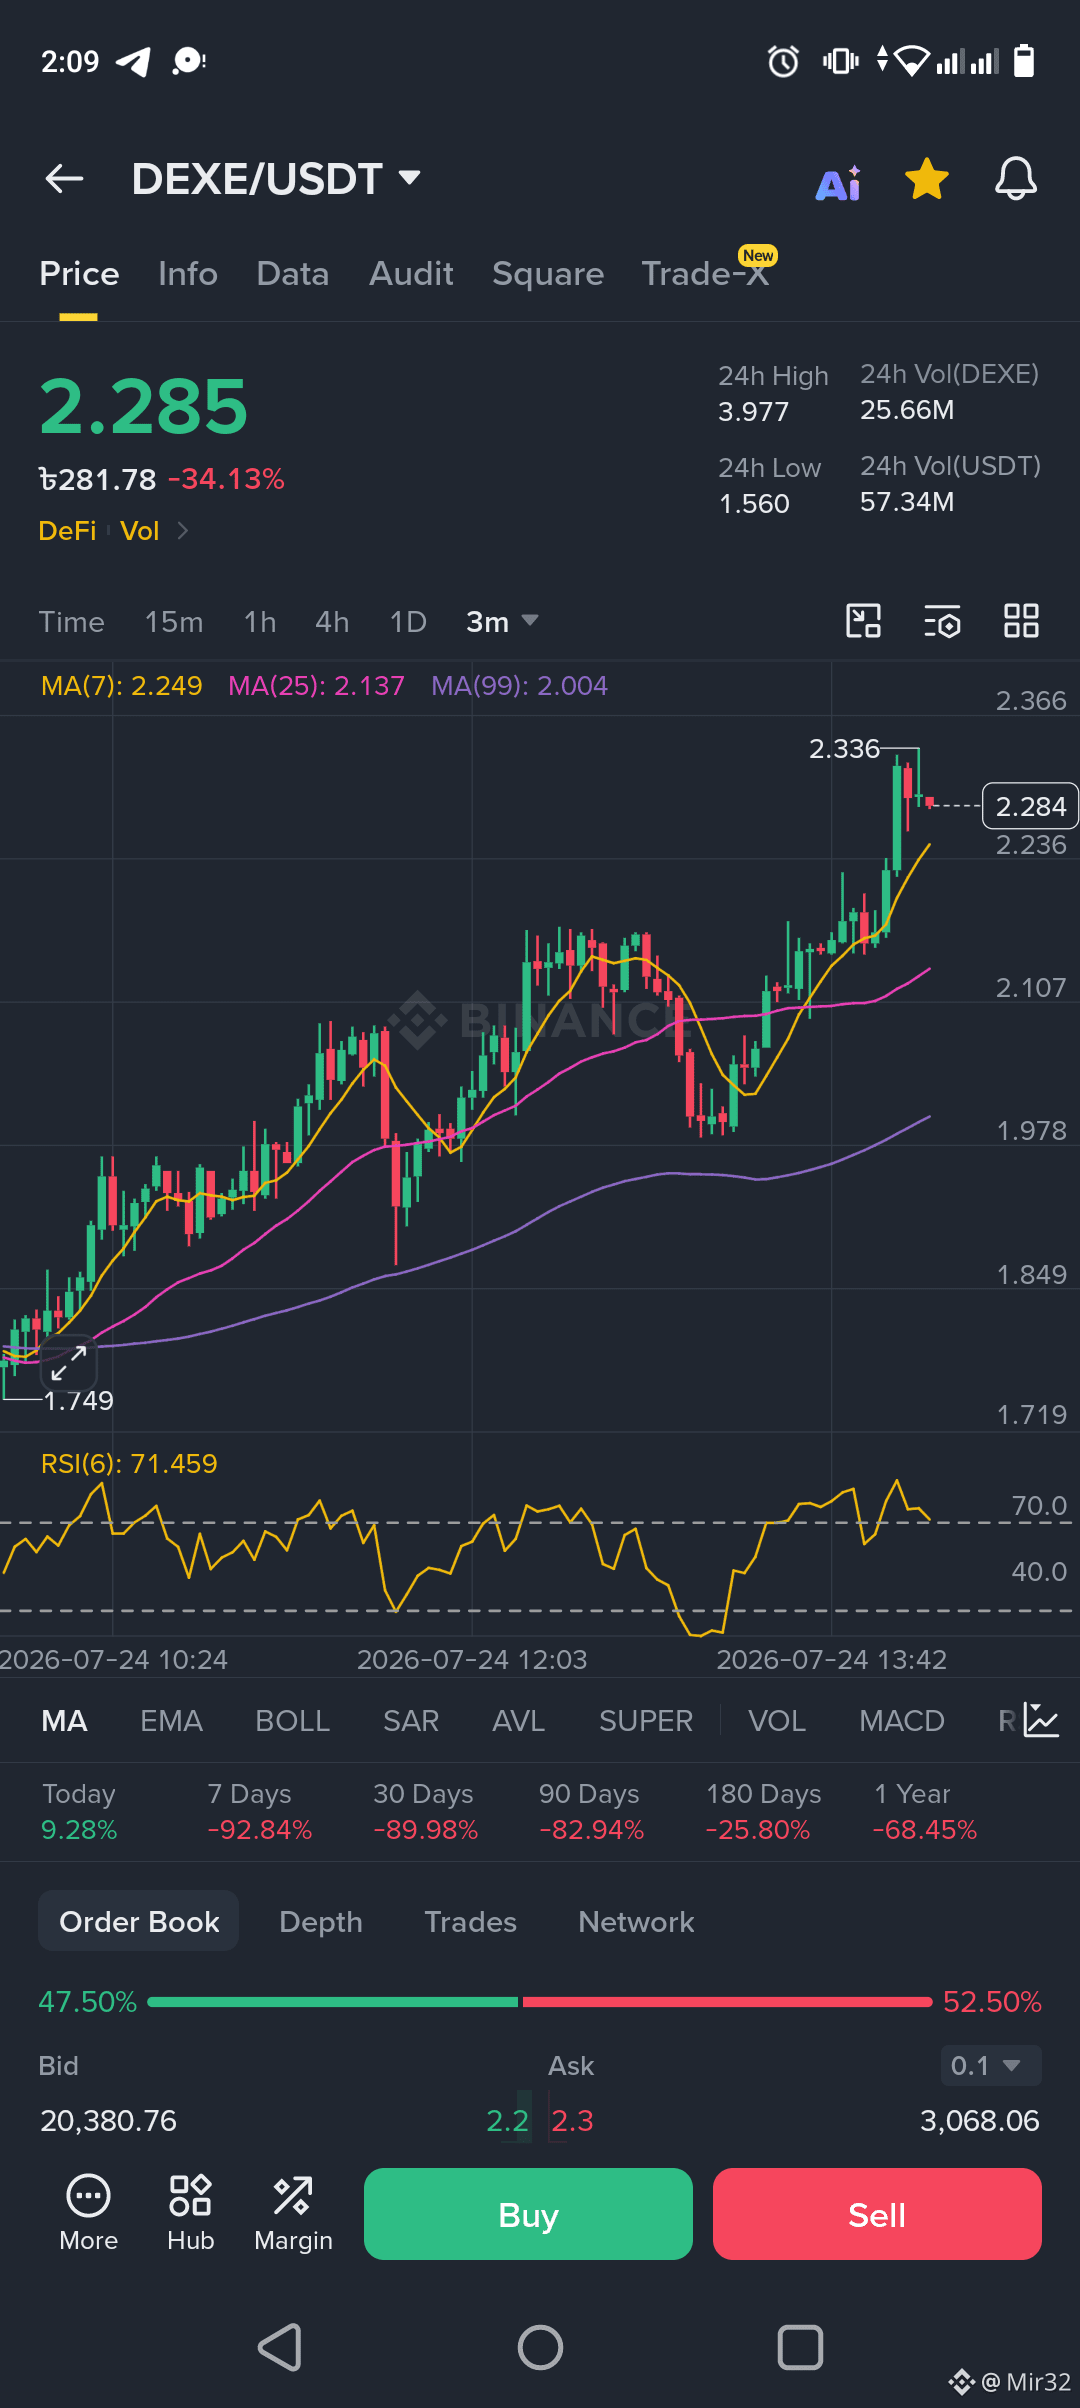The image size is (1080, 2408).
Task: Switch to the Audit tab
Action: tap(411, 274)
